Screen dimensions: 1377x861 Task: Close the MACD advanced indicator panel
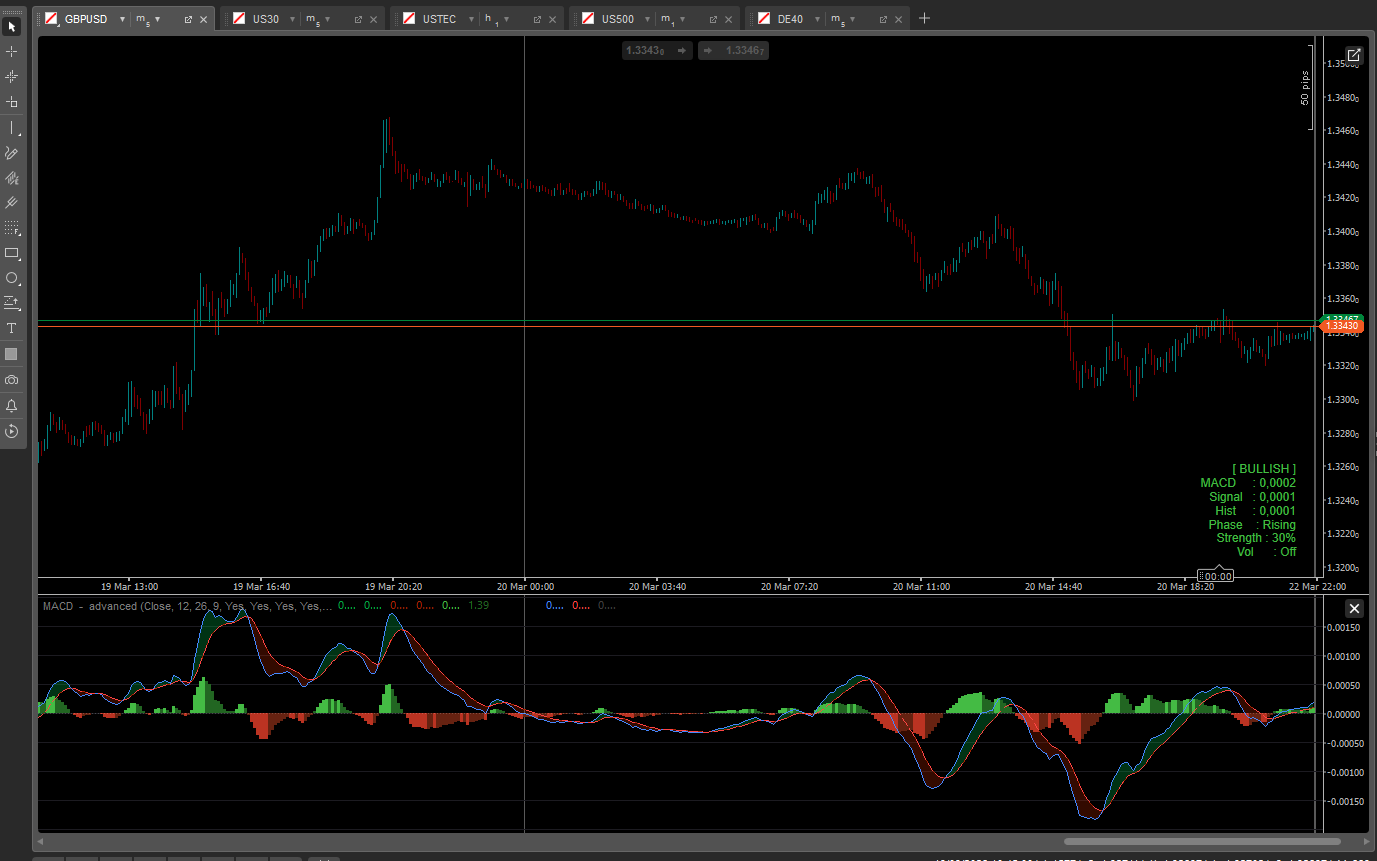pyautogui.click(x=1353, y=608)
